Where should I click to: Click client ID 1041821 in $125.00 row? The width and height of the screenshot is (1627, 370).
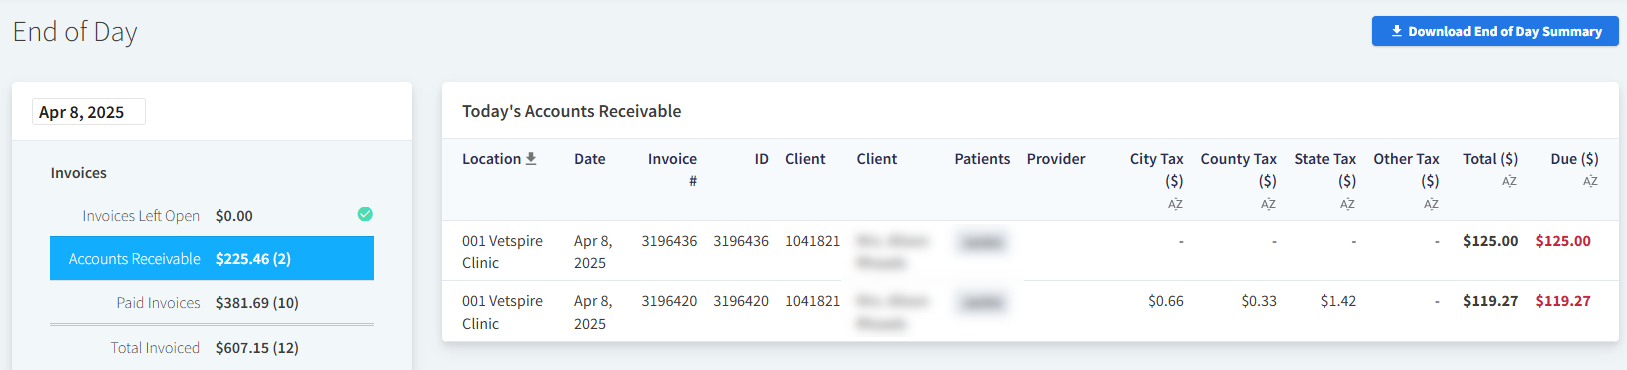(812, 241)
